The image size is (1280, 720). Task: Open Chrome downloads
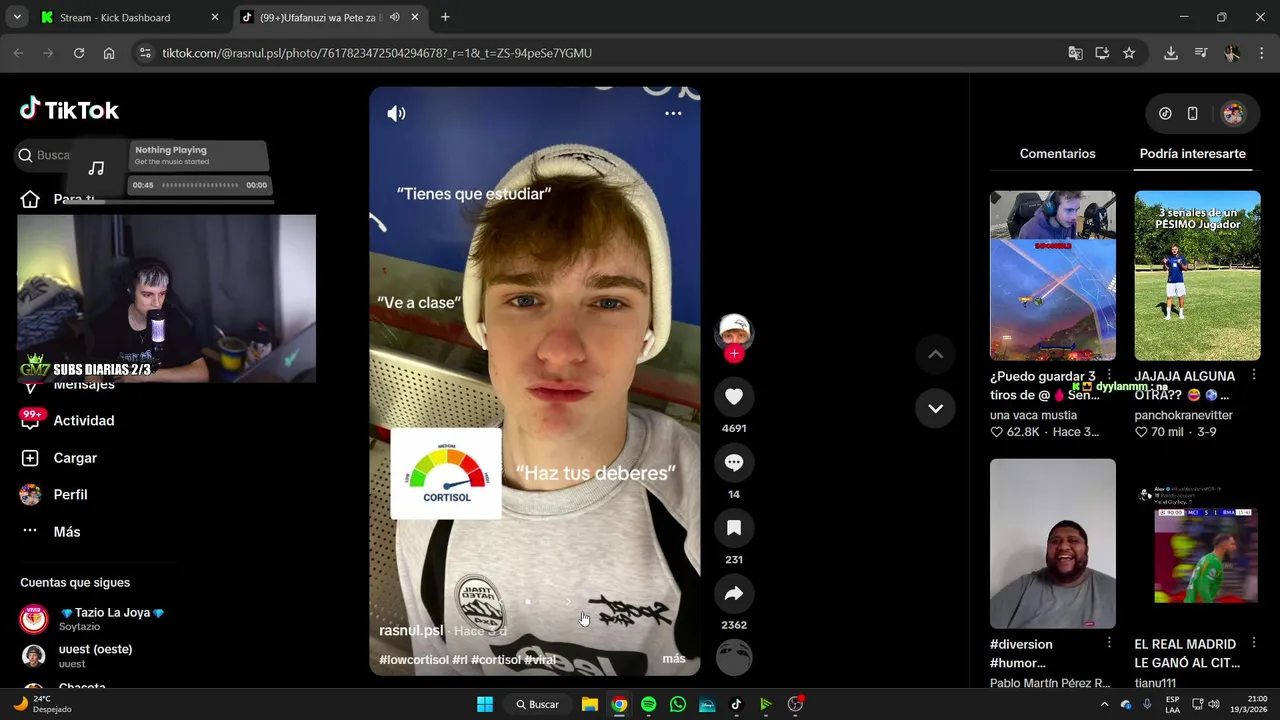1171,53
